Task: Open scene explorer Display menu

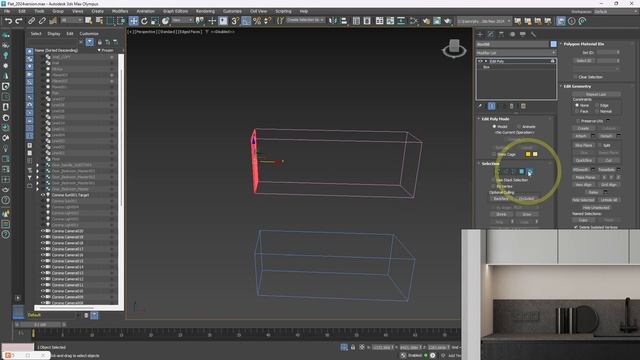Action: (53, 34)
